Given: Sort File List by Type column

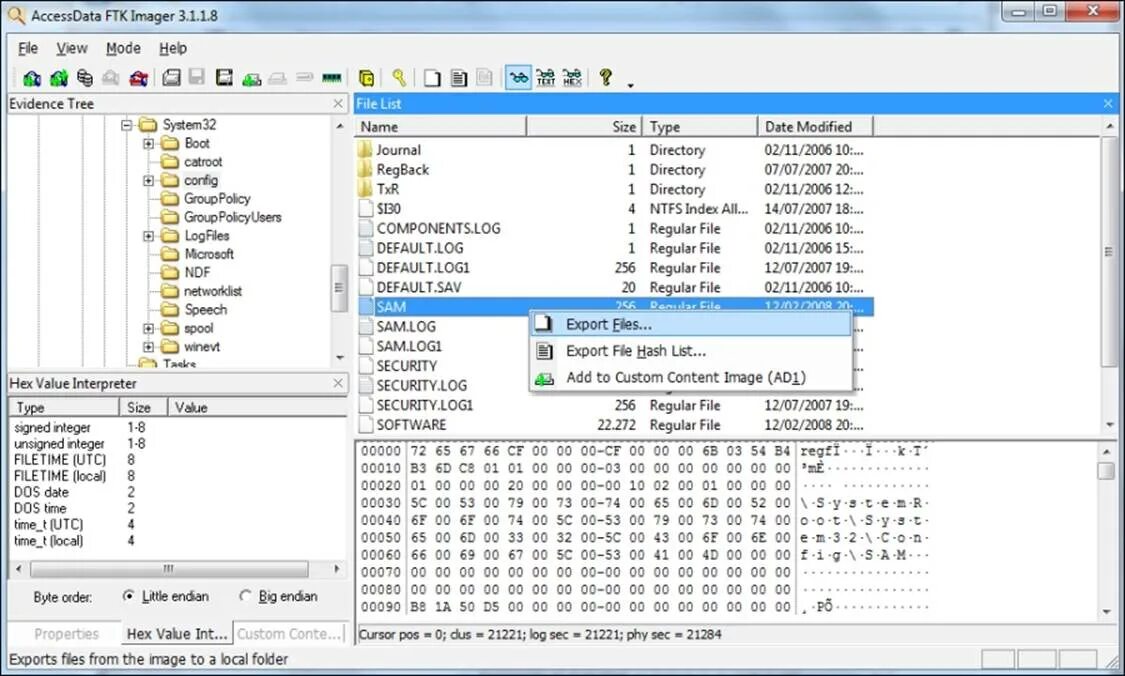Looking at the screenshot, I should (700, 126).
